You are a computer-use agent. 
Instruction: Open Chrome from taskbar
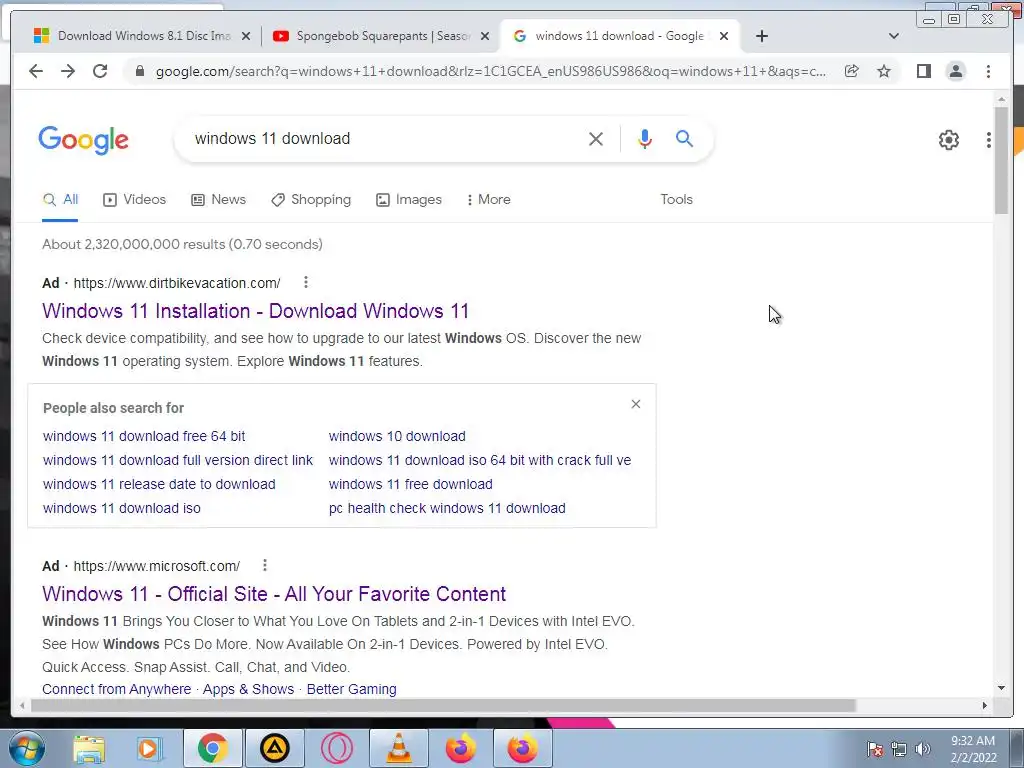[x=212, y=748]
